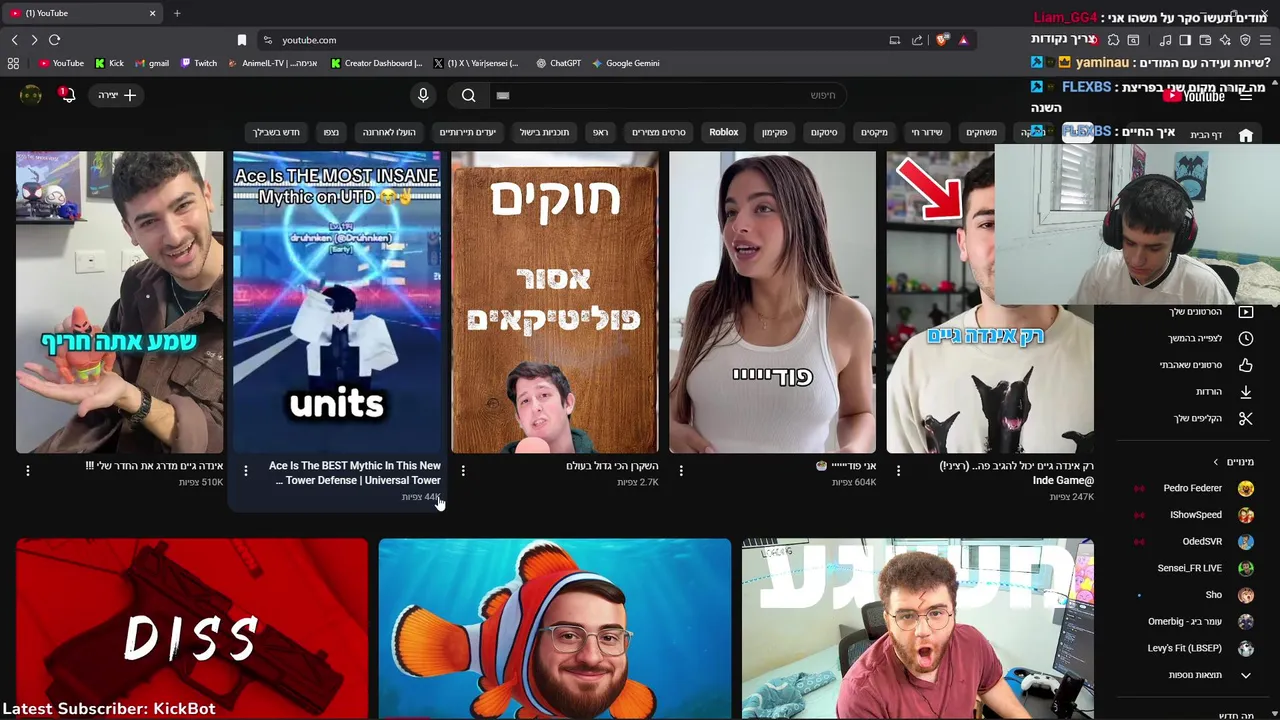This screenshot has height=720, width=1280.
Task: Open the browser hamburger main menu
Action: 1265,40
